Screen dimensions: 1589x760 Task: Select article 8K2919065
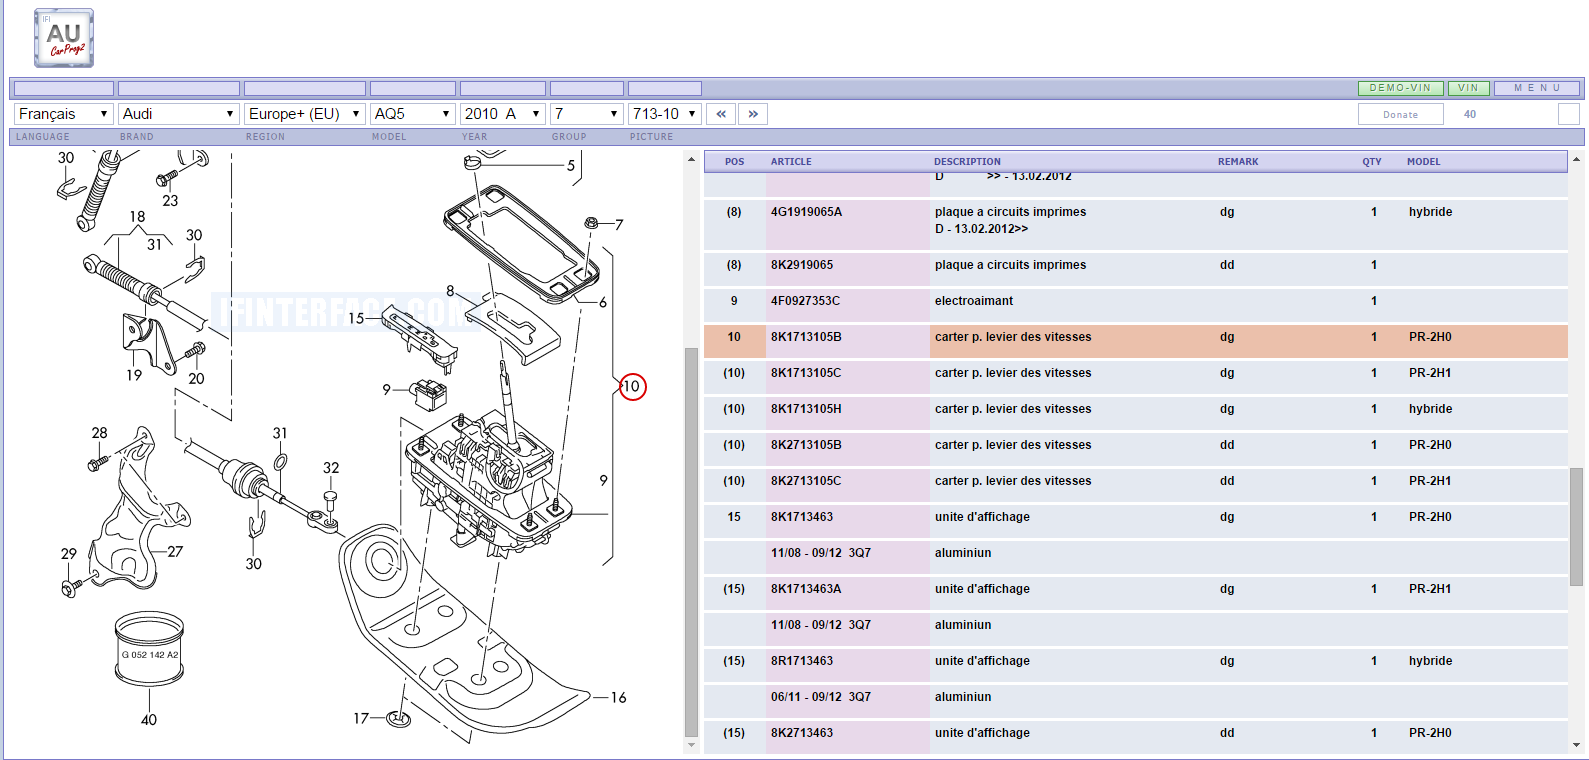[802, 265]
